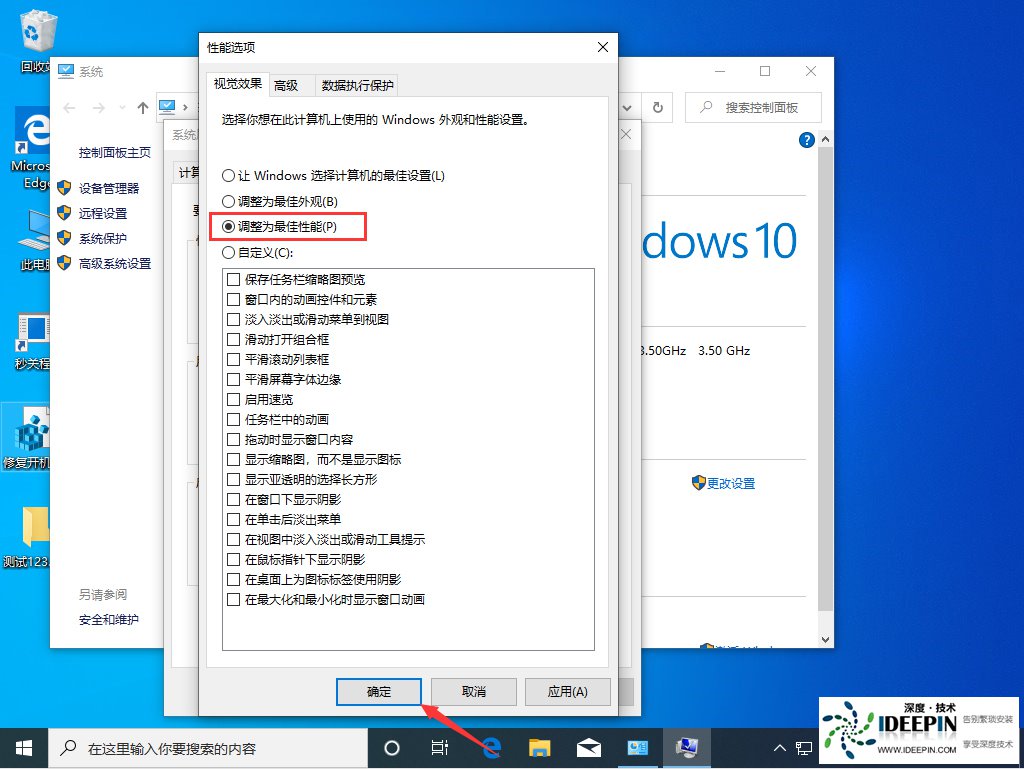Select the 自定义 radio button
This screenshot has width=1024, height=769.
228,253
